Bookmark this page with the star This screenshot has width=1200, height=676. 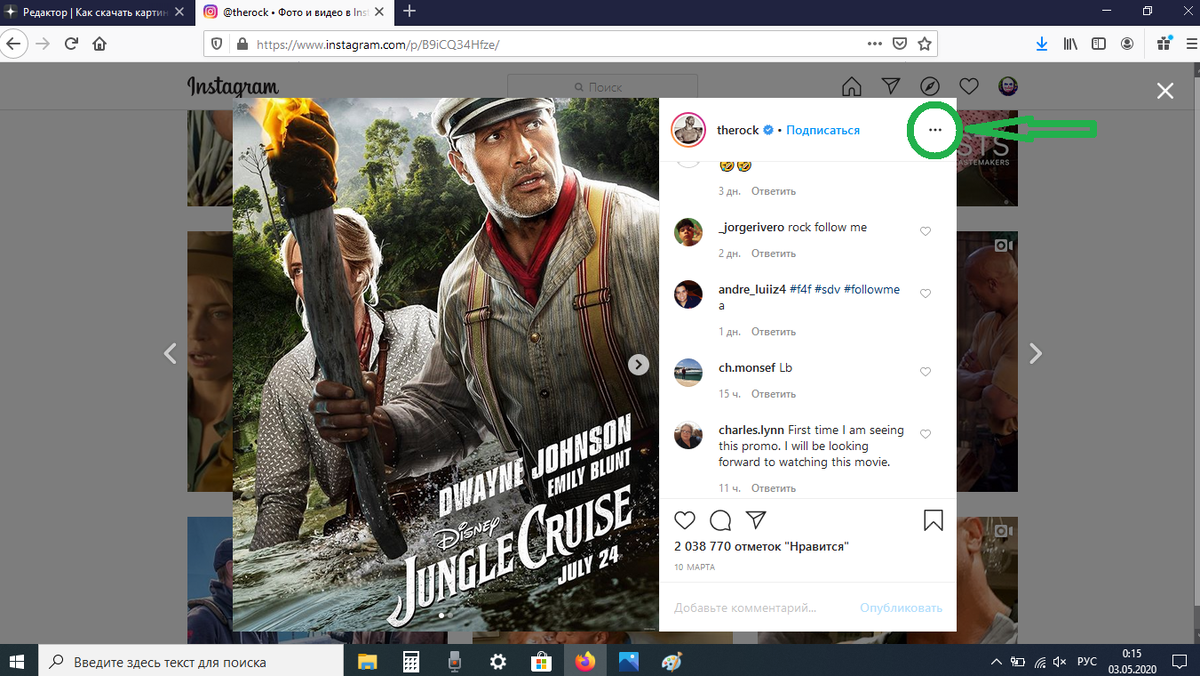click(x=925, y=44)
